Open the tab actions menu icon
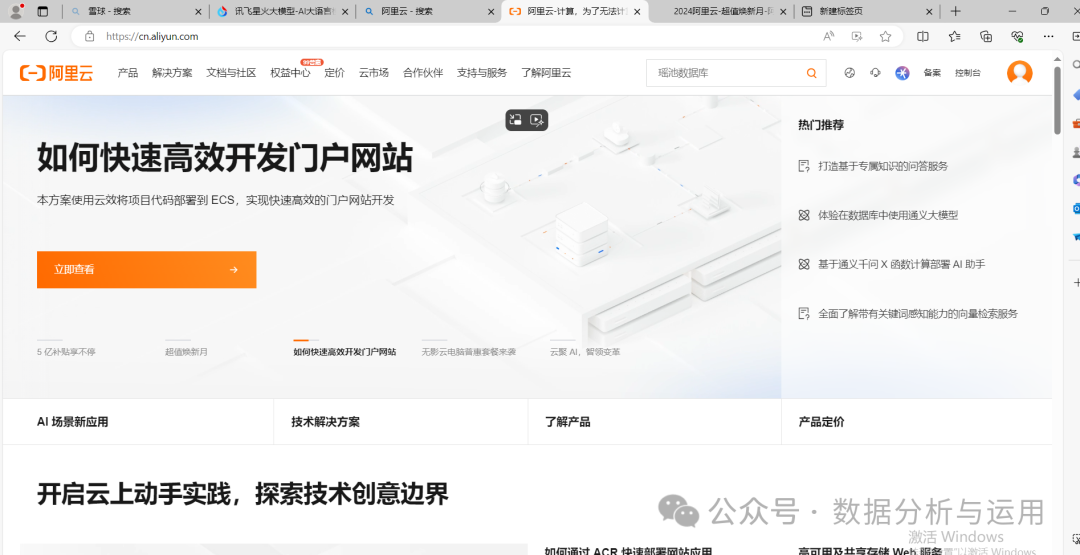 [x=43, y=11]
